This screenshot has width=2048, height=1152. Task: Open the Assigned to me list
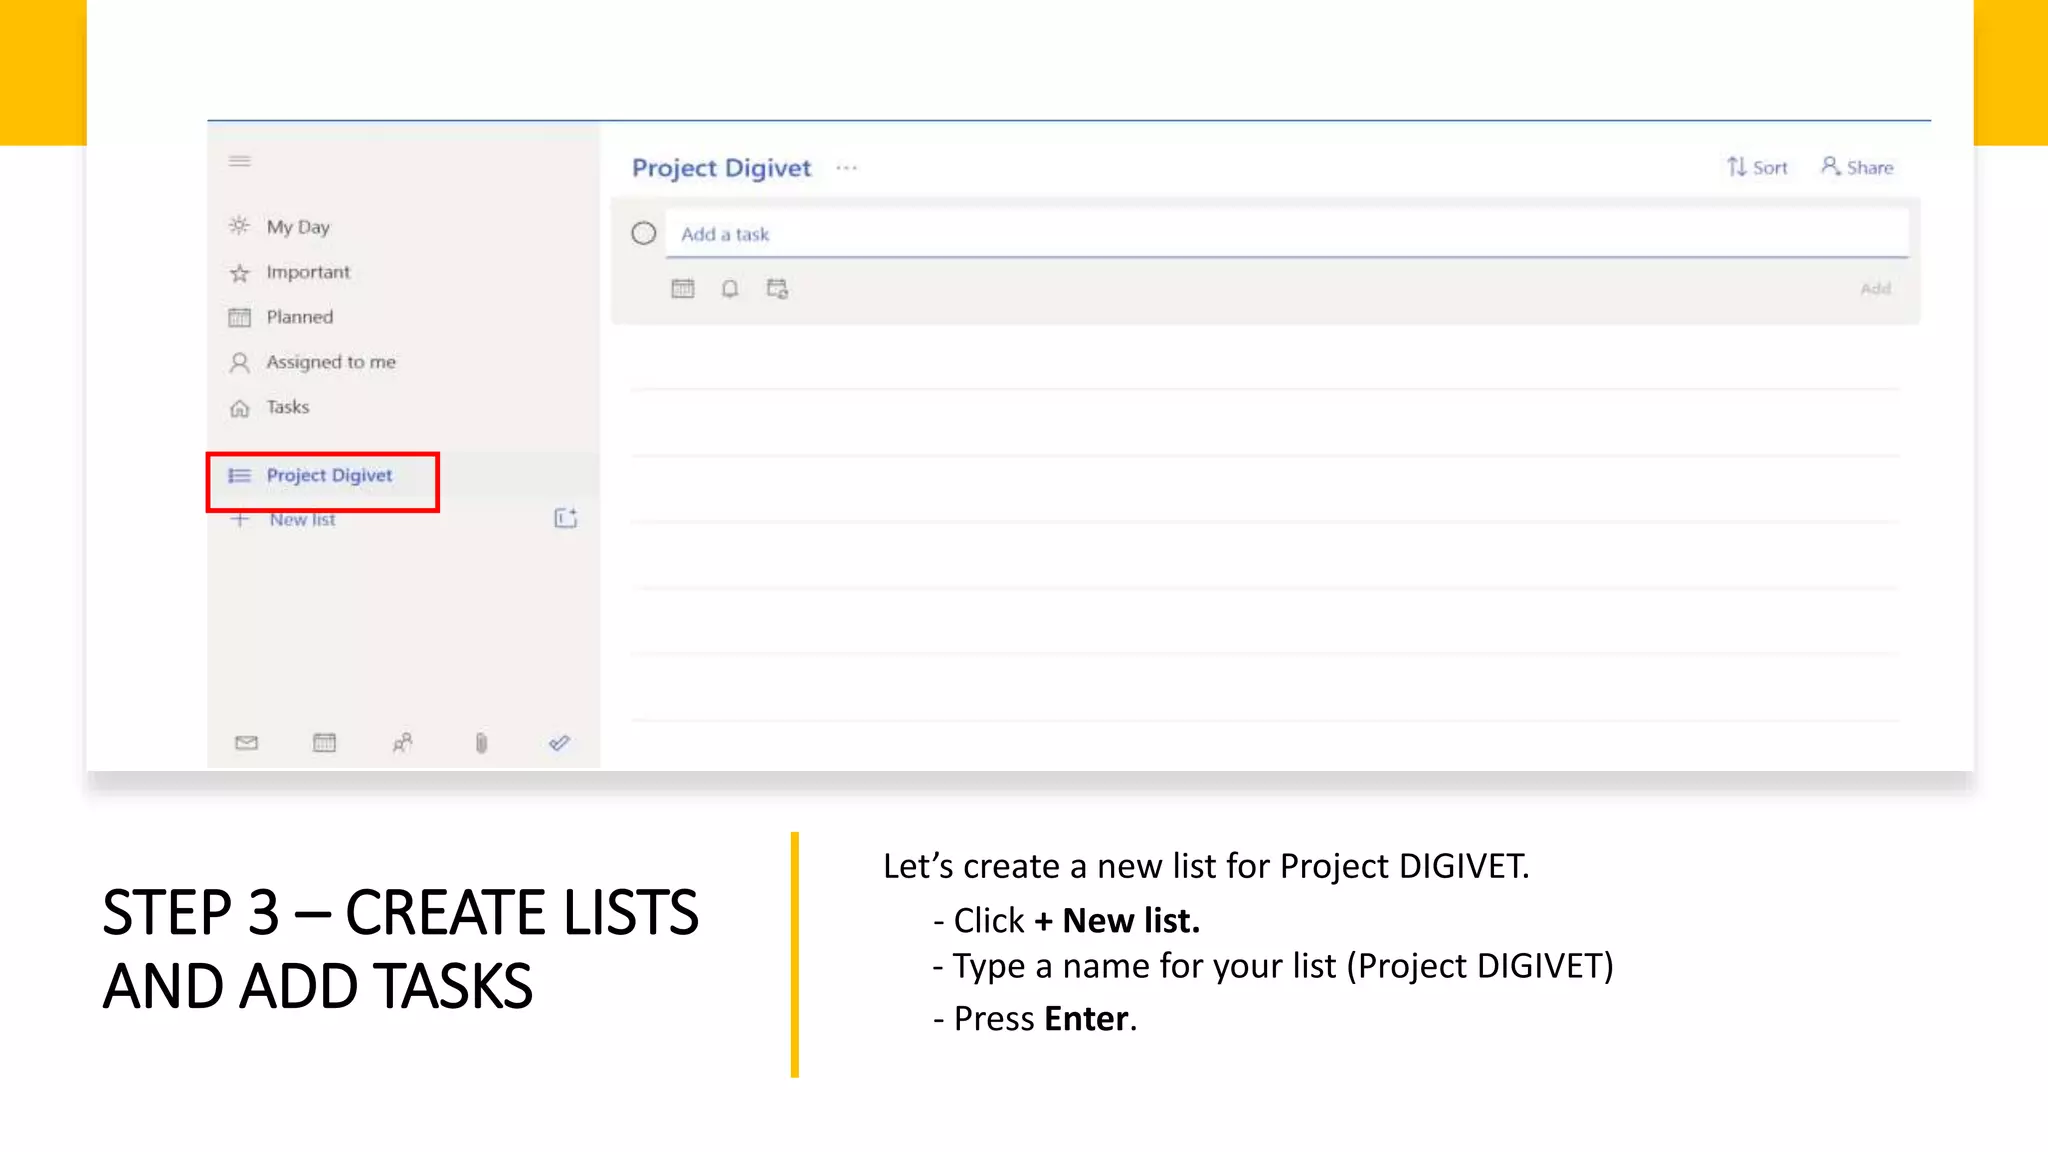point(330,362)
